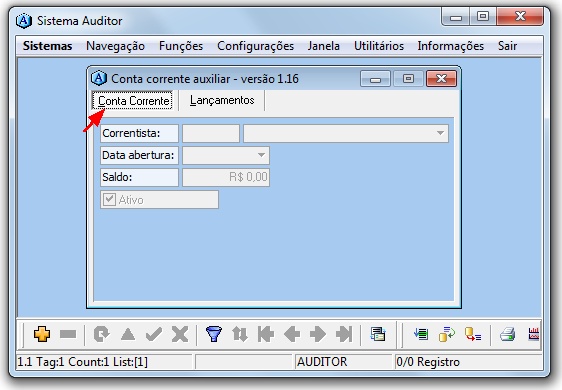Minimize the Conta corrente auxiliar window
This screenshot has width=562, height=390.
click(x=375, y=79)
